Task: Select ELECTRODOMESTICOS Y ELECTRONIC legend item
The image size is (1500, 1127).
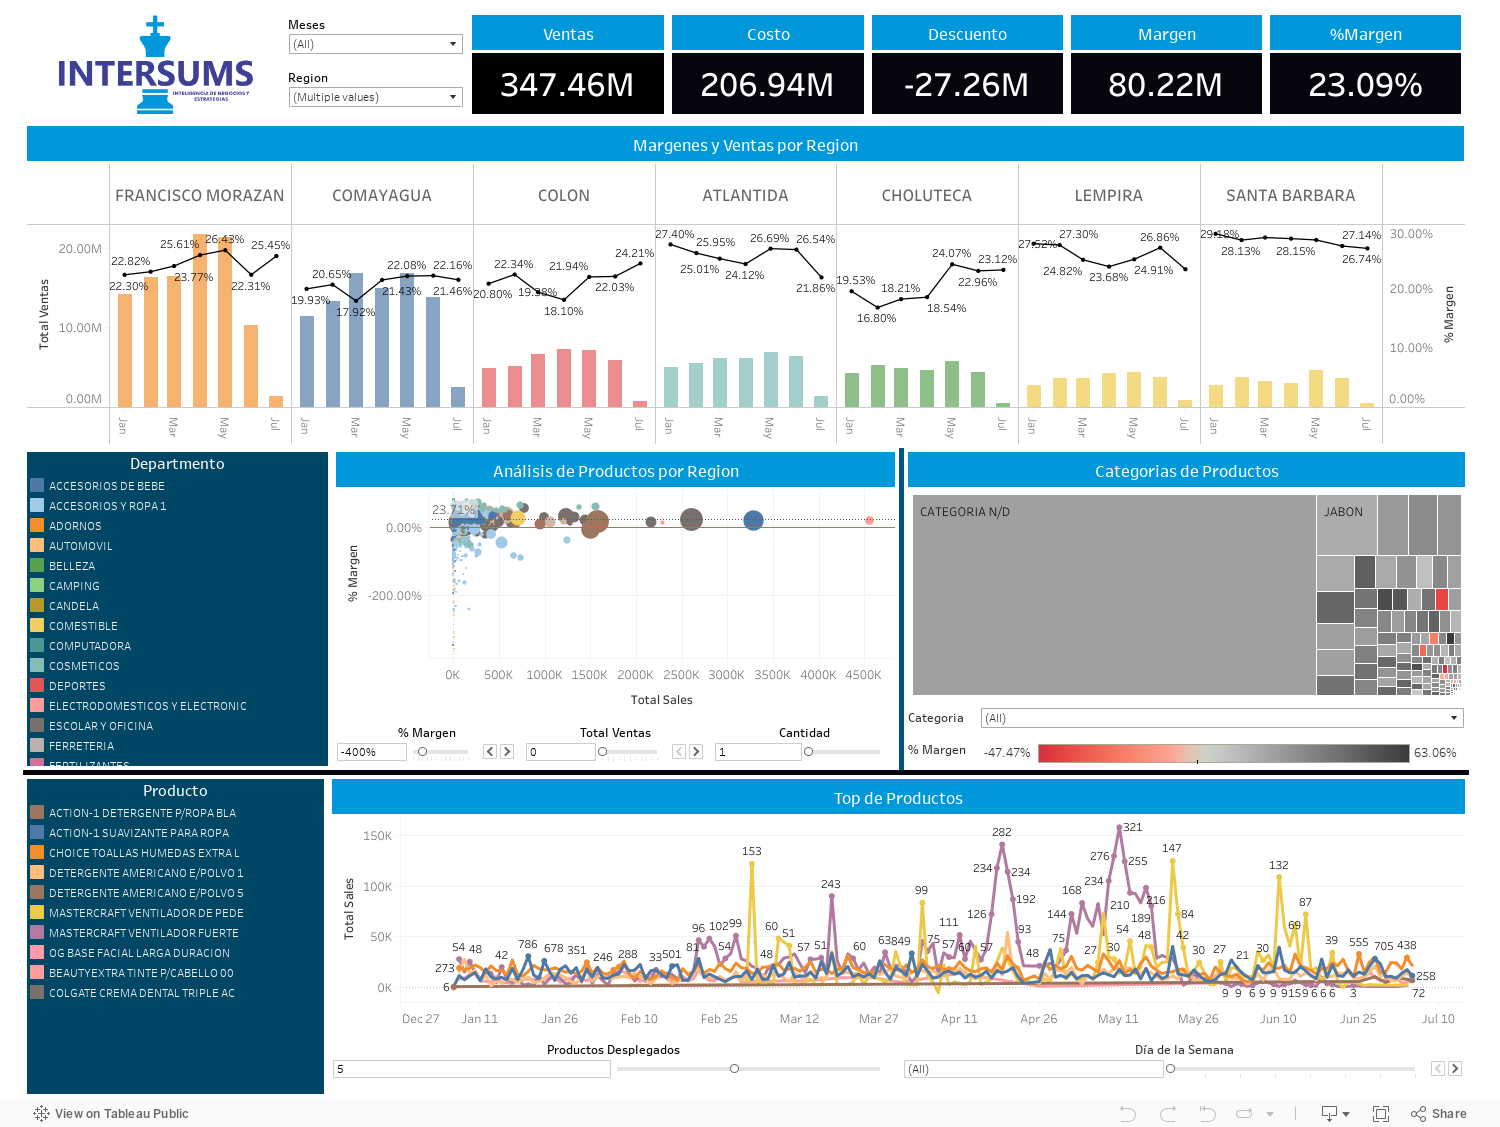Action: (x=148, y=706)
